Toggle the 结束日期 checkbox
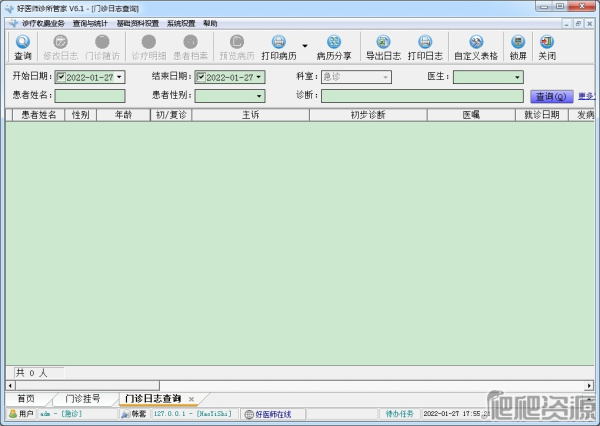Screen dimensions: 600x426 (201, 77)
